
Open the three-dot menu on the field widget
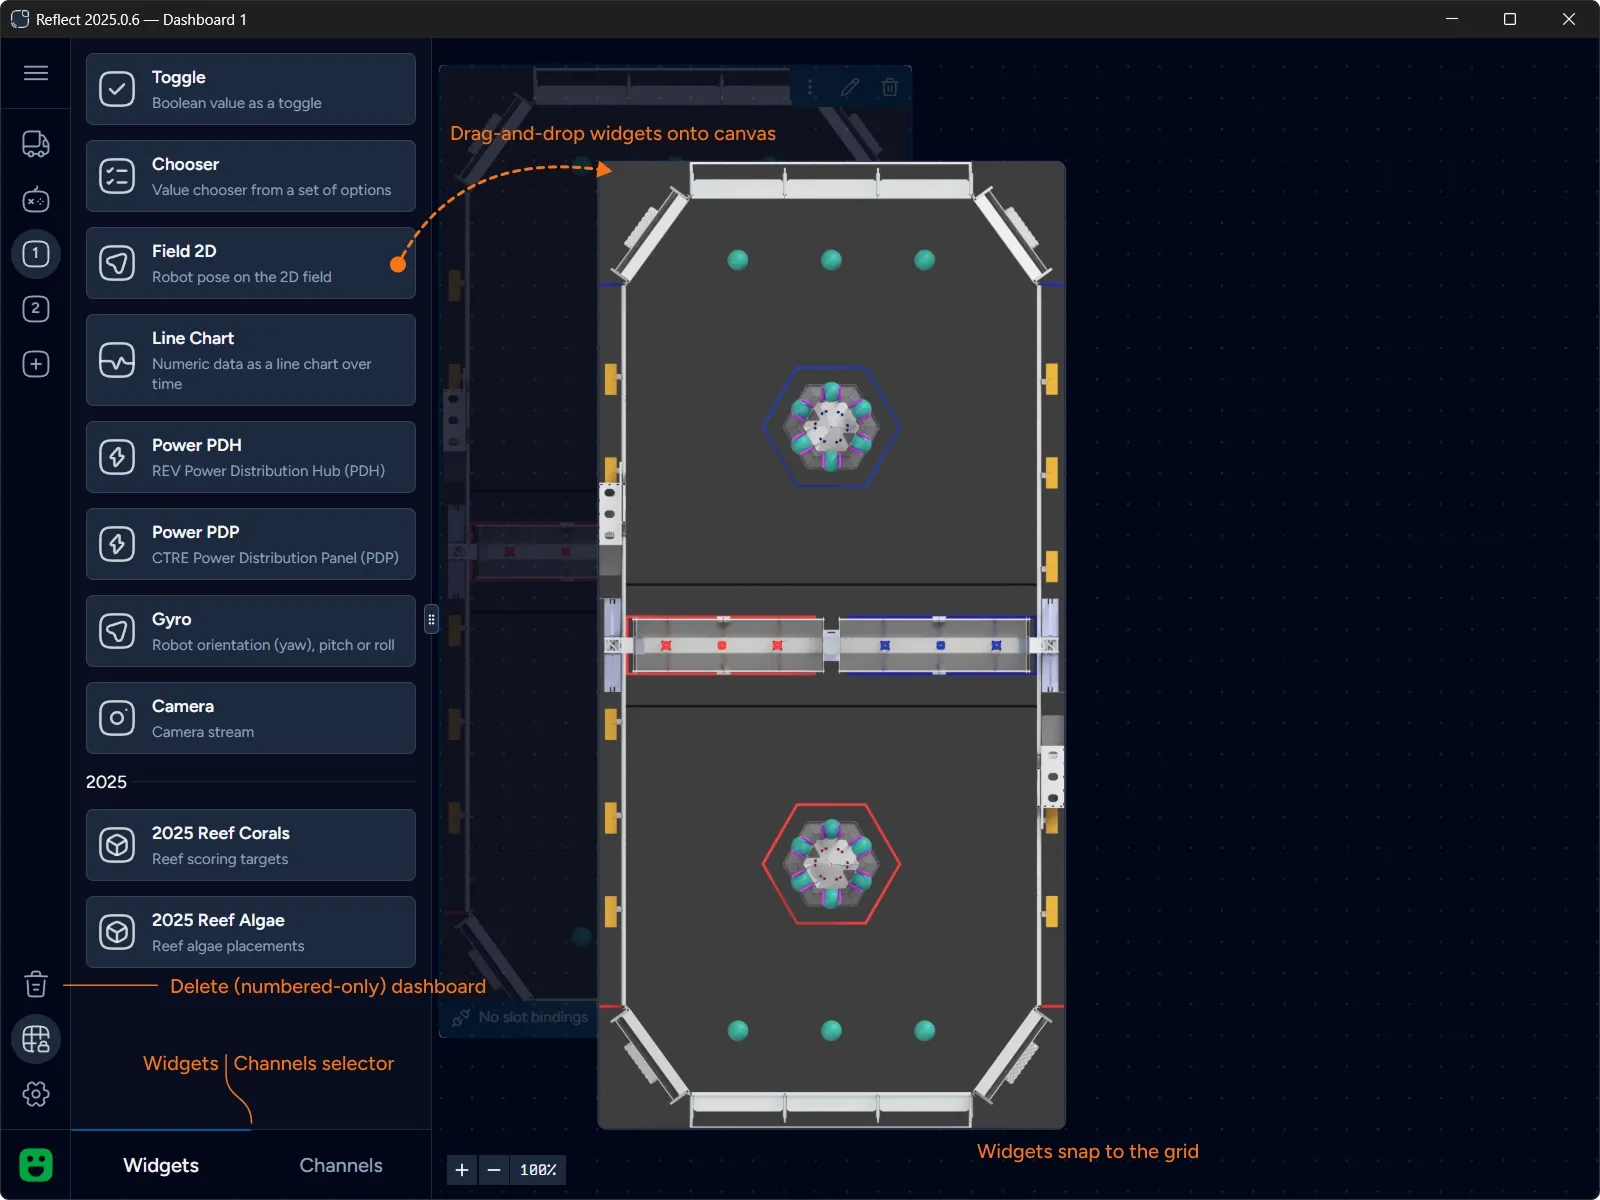coord(811,87)
